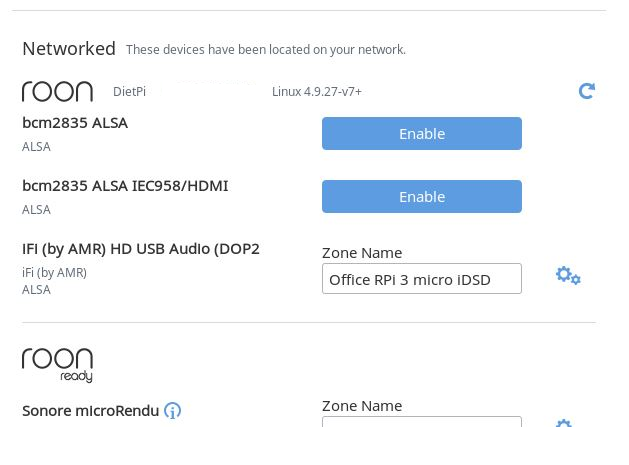The height and width of the screenshot is (465, 629).
Task: Select the bcm2835 ALSA IEC958/HDMI device title
Action: [125, 186]
